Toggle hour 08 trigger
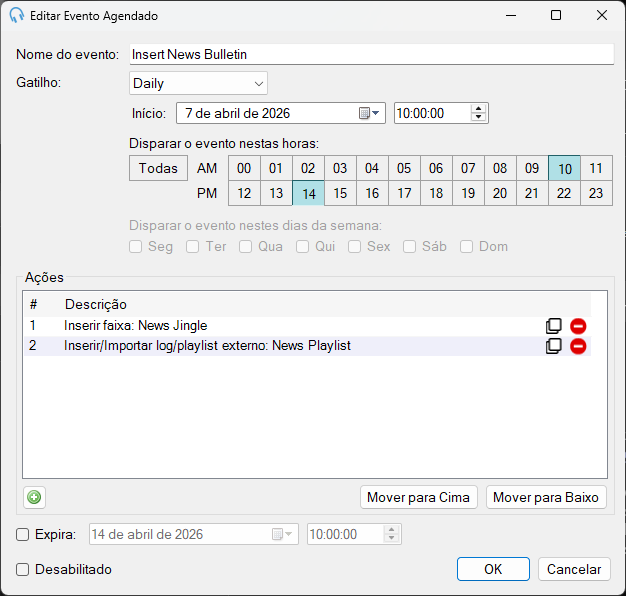Screen dimensions: 626x596 pos(500,168)
